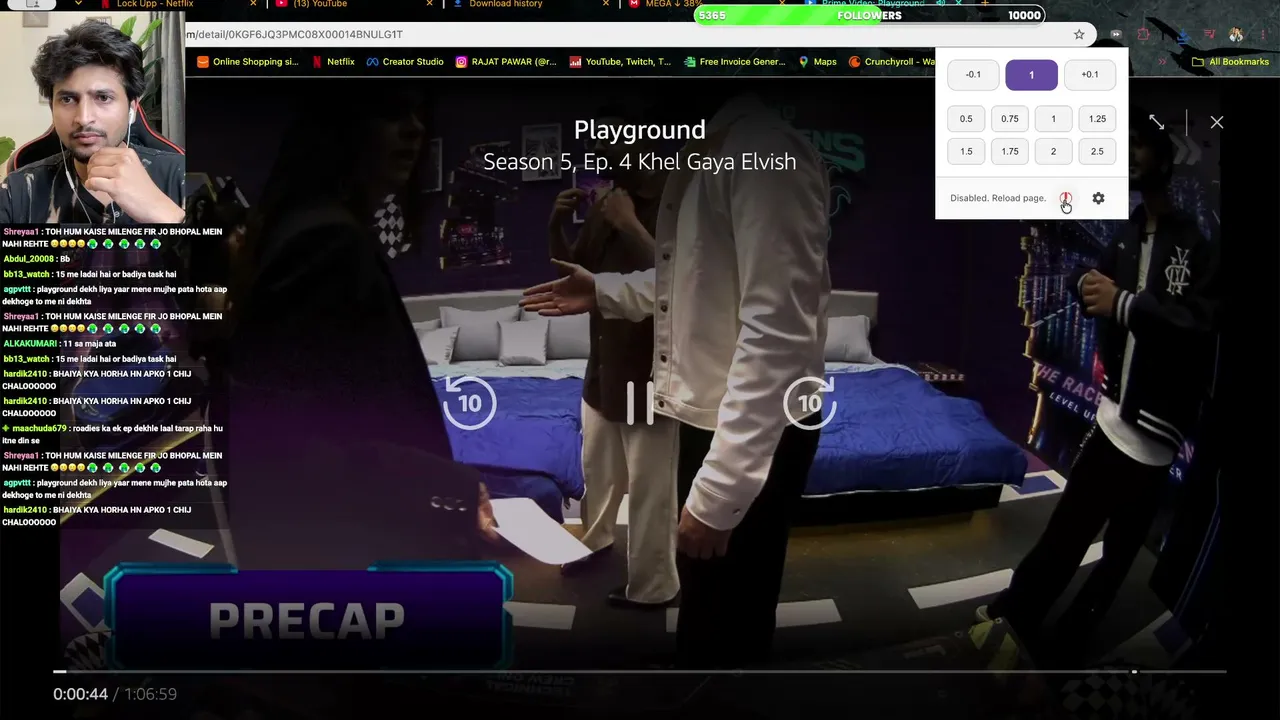Choose the 1 preset in the speed grid

(x=1053, y=119)
